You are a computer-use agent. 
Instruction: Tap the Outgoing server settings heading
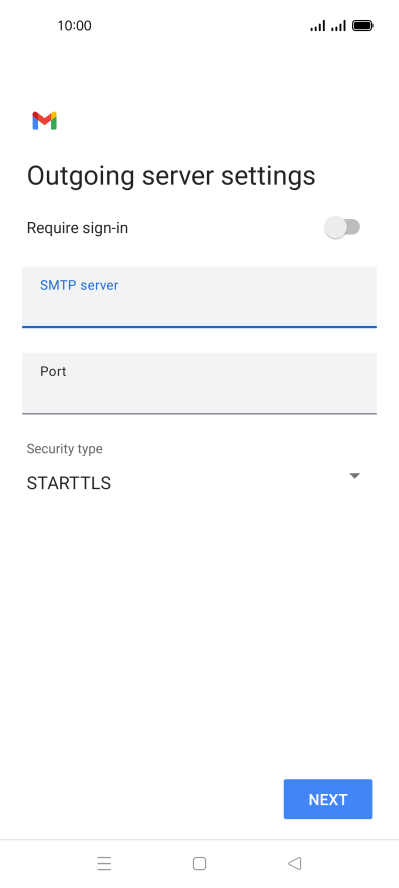tap(171, 176)
